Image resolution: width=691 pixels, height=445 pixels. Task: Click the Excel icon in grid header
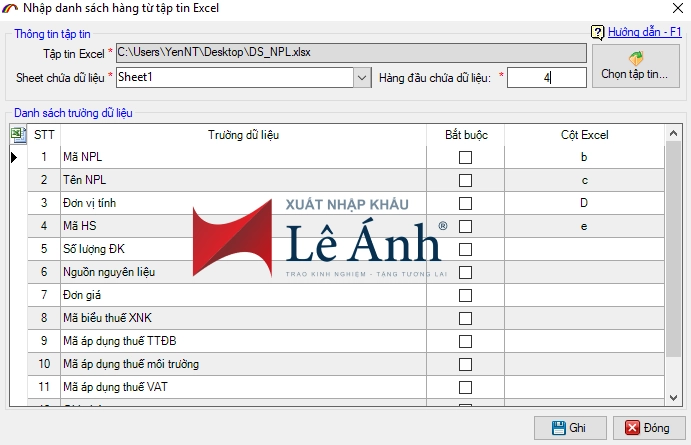point(18,134)
